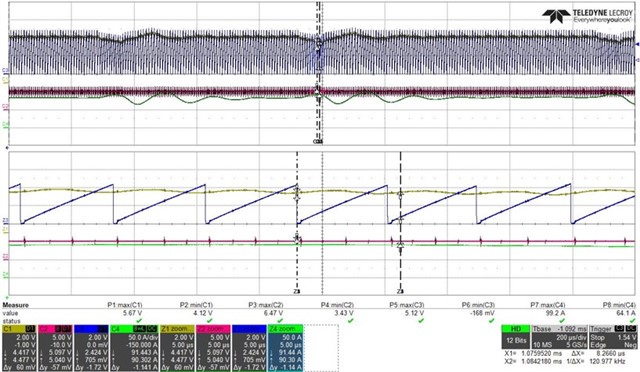Click the green status checkmark under P5

pos(421,321)
